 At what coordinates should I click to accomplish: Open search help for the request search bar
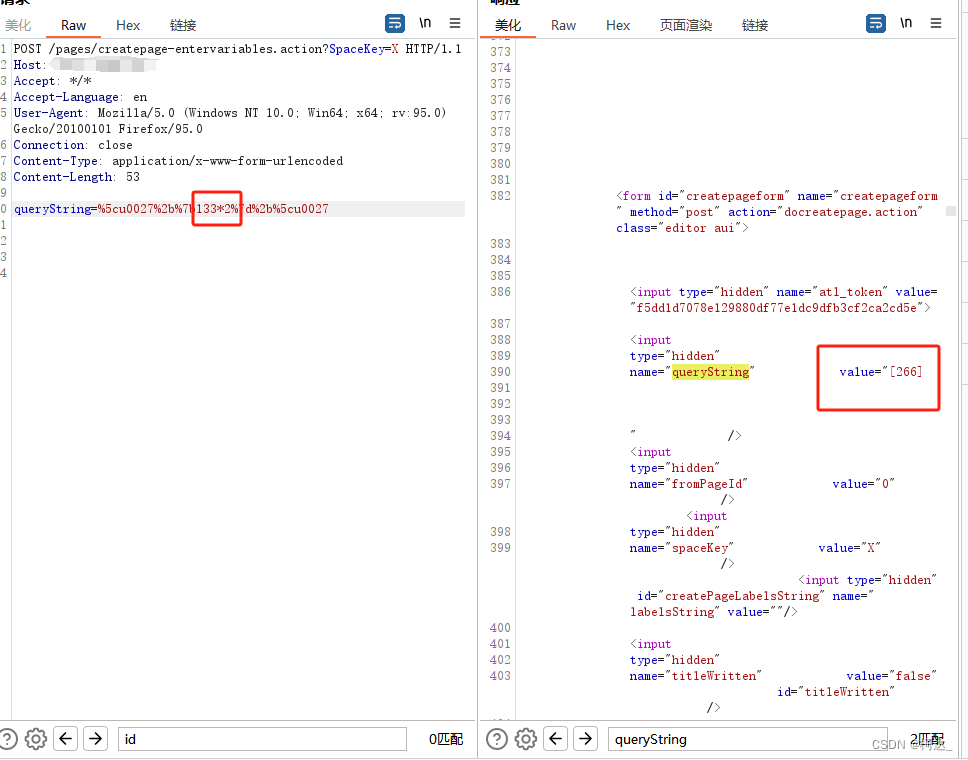(x=9, y=738)
